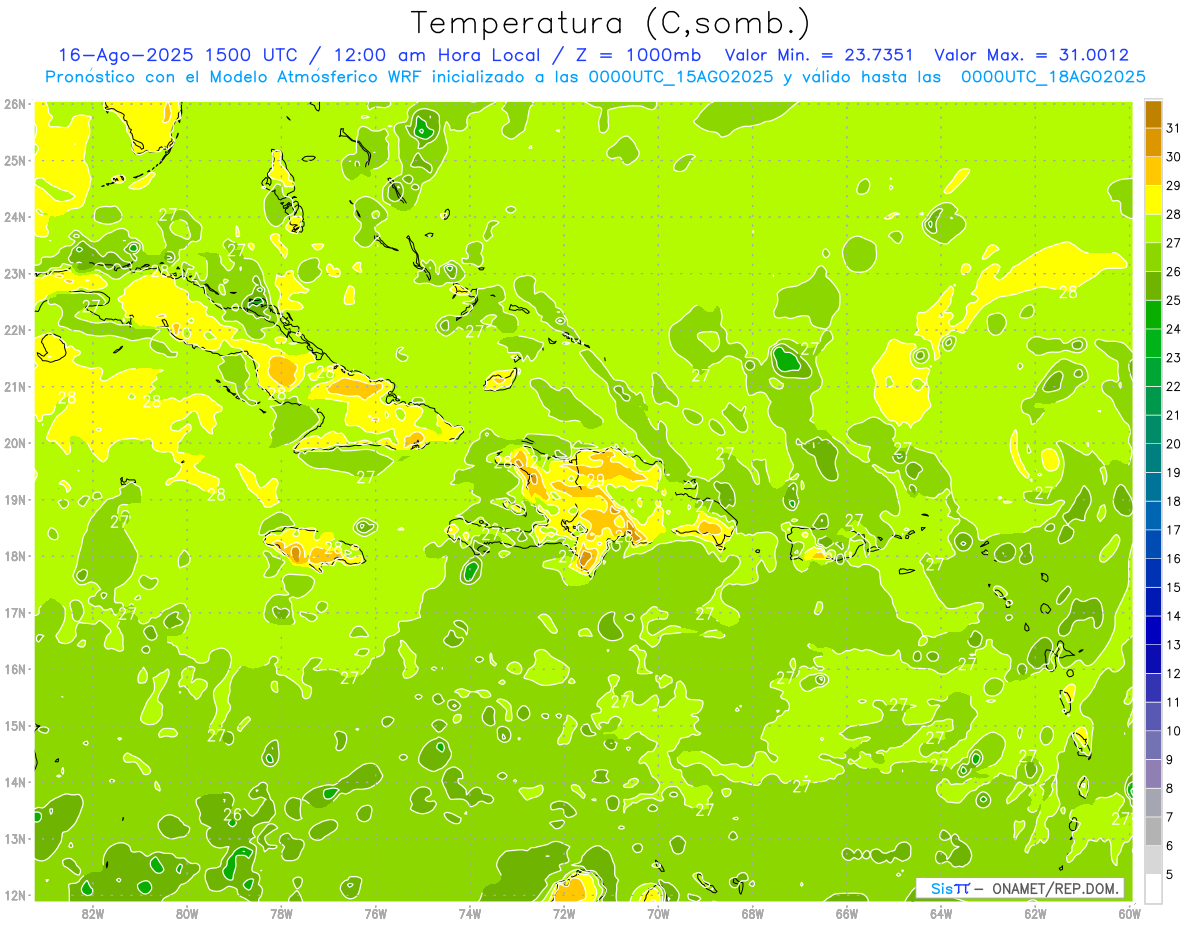Click the 'Temperatura (C,somb.)' map title
1200x927 pixels.
pyautogui.click(x=611, y=24)
